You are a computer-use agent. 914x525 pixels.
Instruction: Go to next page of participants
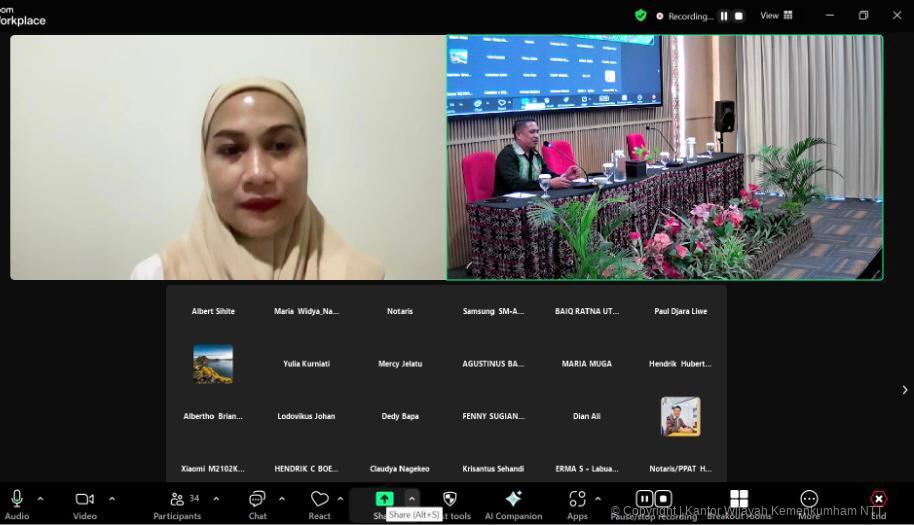pyautogui.click(x=904, y=390)
